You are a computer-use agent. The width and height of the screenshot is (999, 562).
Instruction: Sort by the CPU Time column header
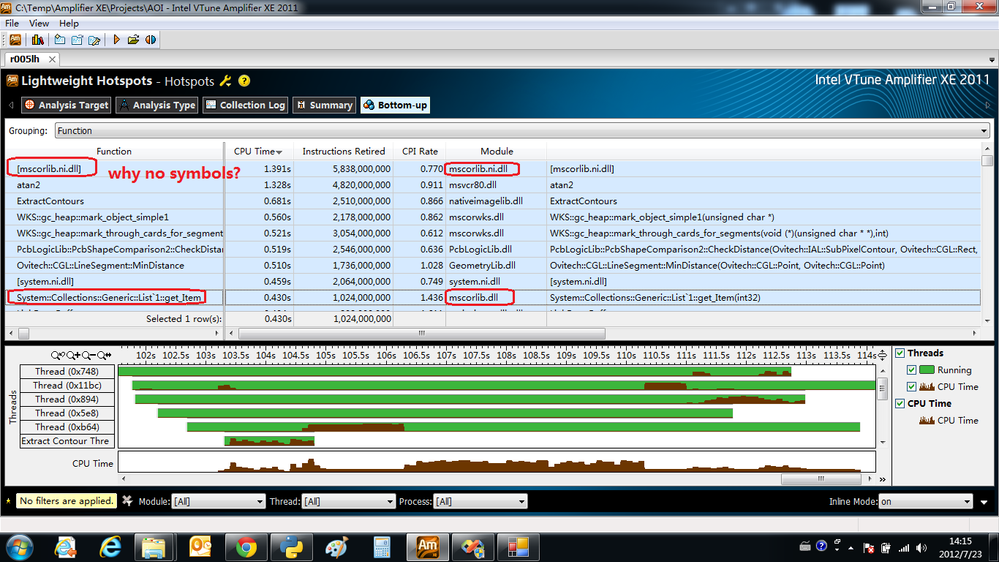click(x=258, y=151)
